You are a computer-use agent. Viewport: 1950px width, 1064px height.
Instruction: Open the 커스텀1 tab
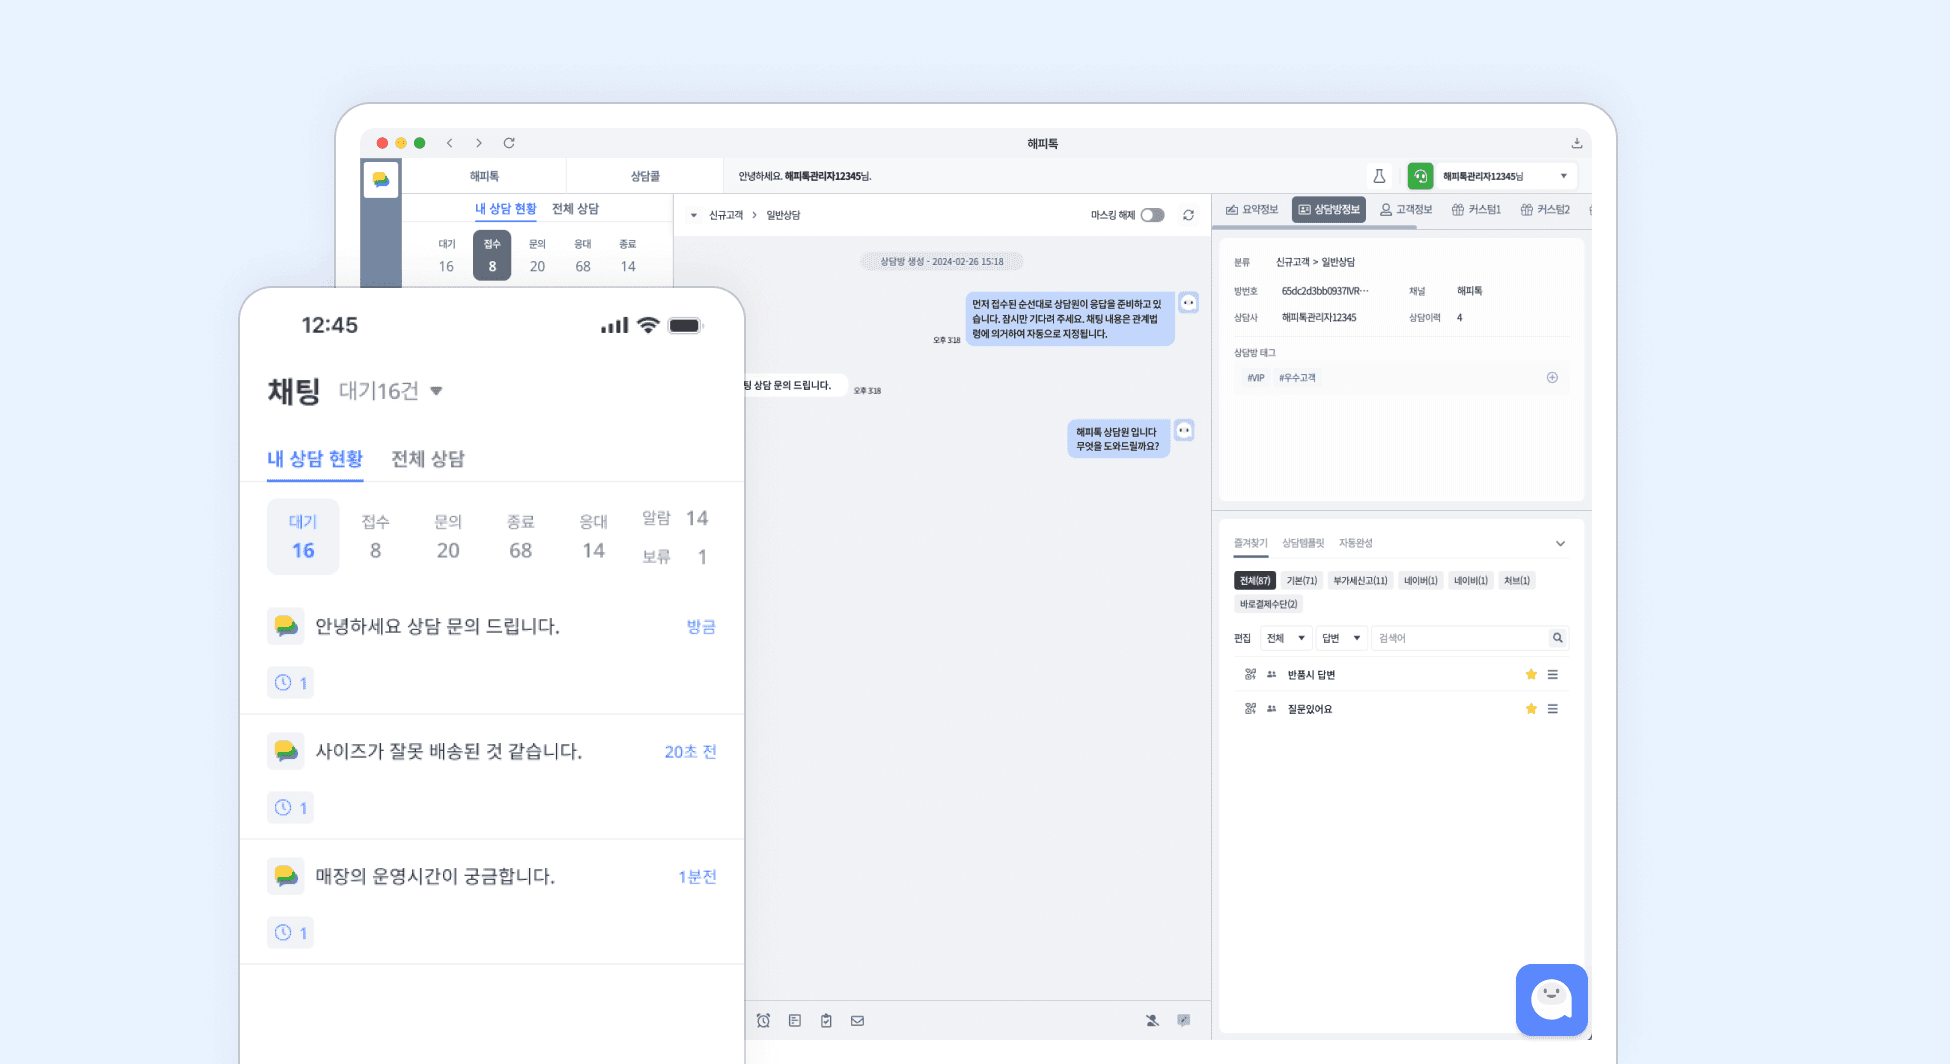1476,209
